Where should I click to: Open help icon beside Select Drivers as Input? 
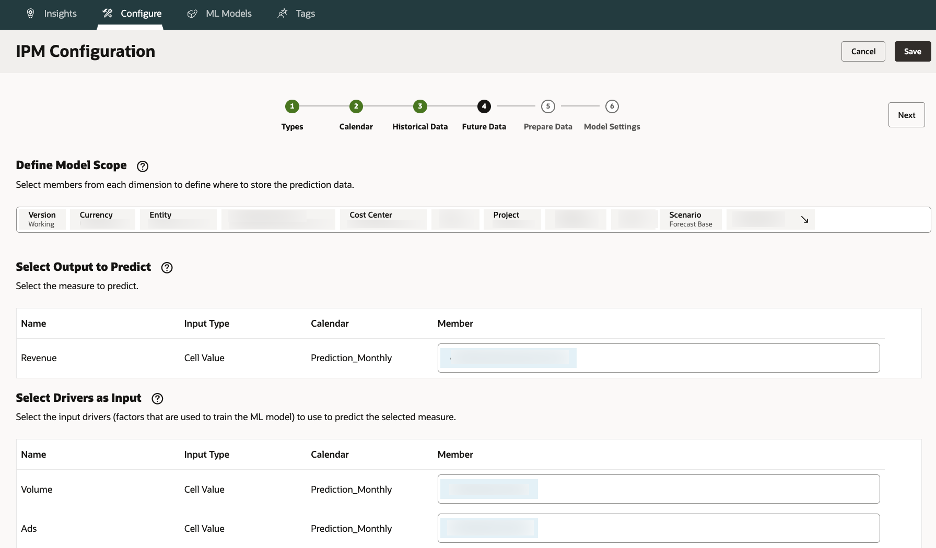(x=157, y=398)
